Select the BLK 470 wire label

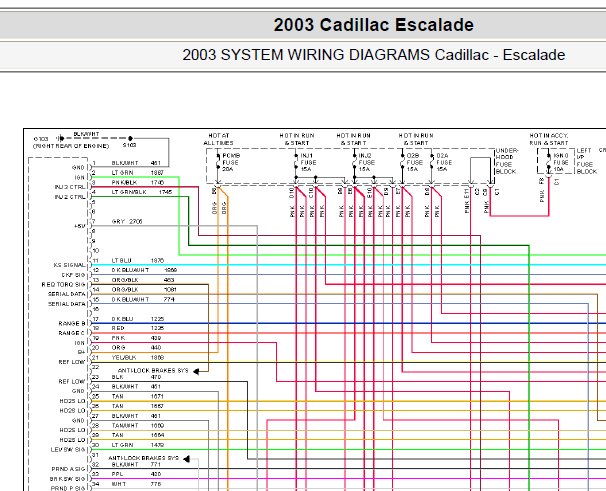[x=136, y=377]
